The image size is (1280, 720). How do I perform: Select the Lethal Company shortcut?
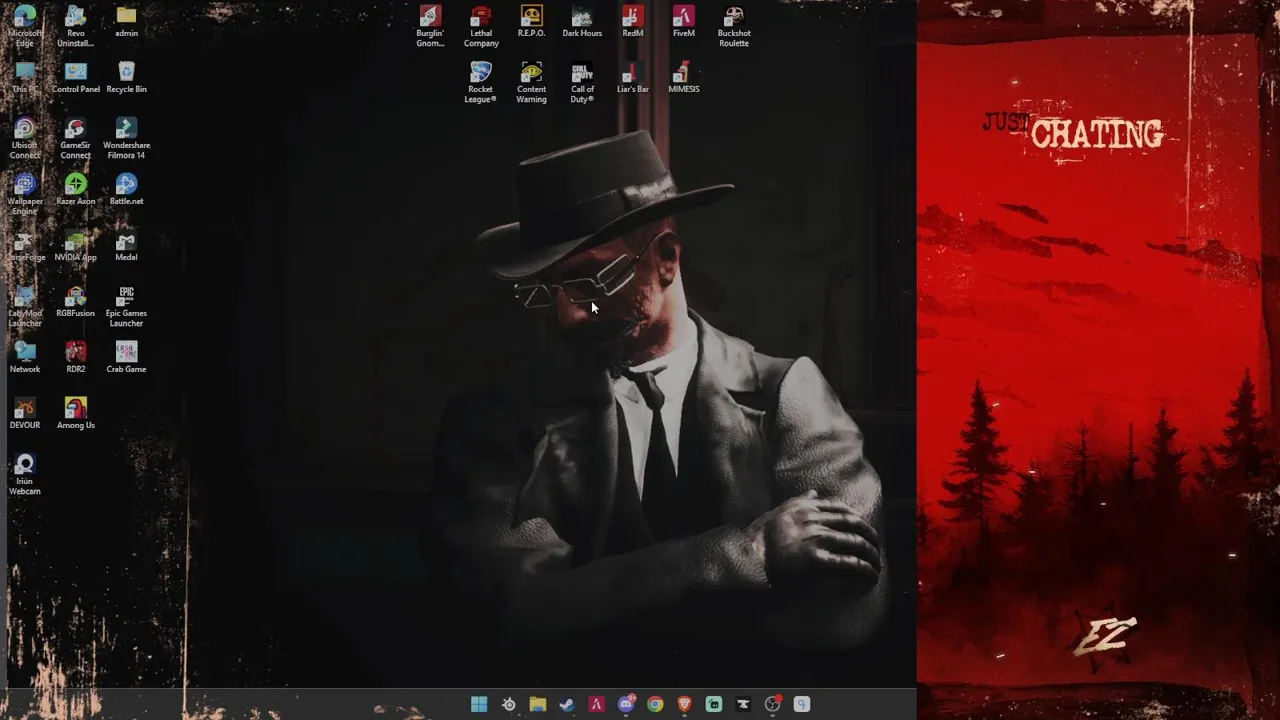pyautogui.click(x=481, y=26)
